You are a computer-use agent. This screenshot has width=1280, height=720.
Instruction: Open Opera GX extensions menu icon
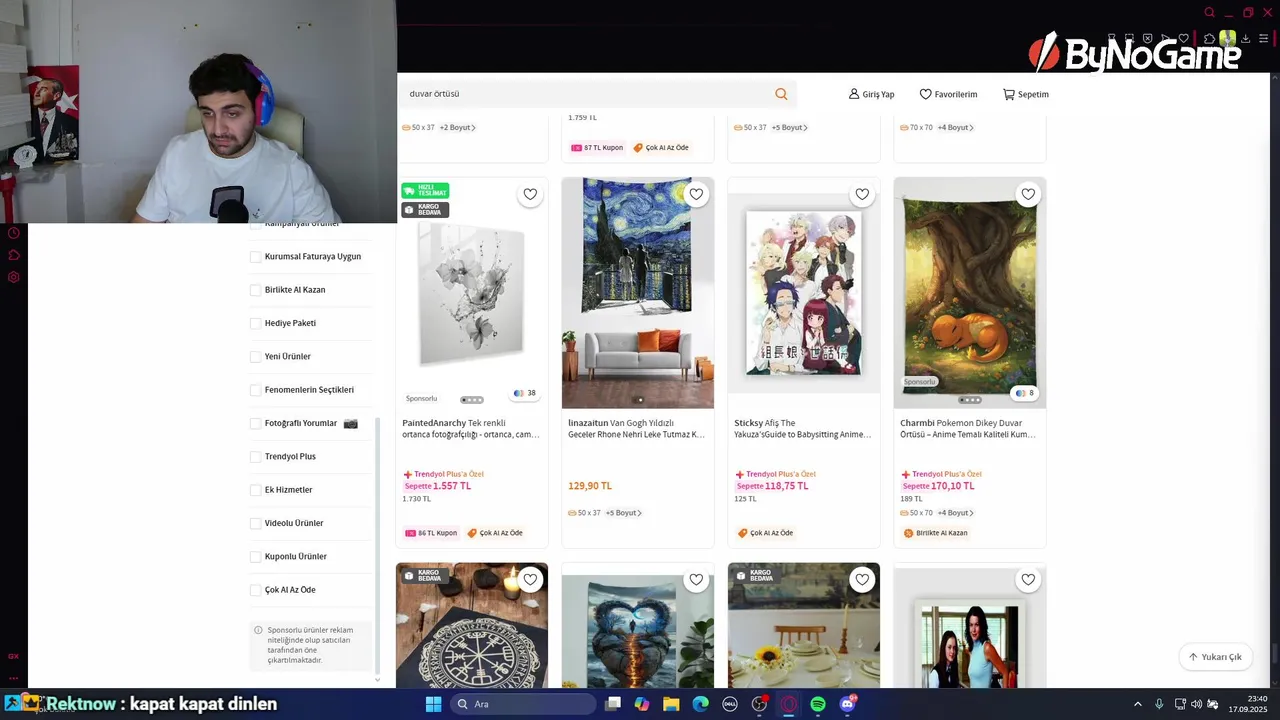point(1209,38)
